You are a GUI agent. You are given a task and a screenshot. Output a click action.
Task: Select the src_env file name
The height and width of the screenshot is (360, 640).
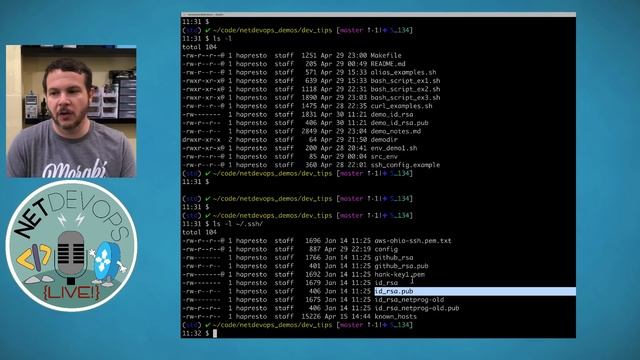[x=384, y=156]
